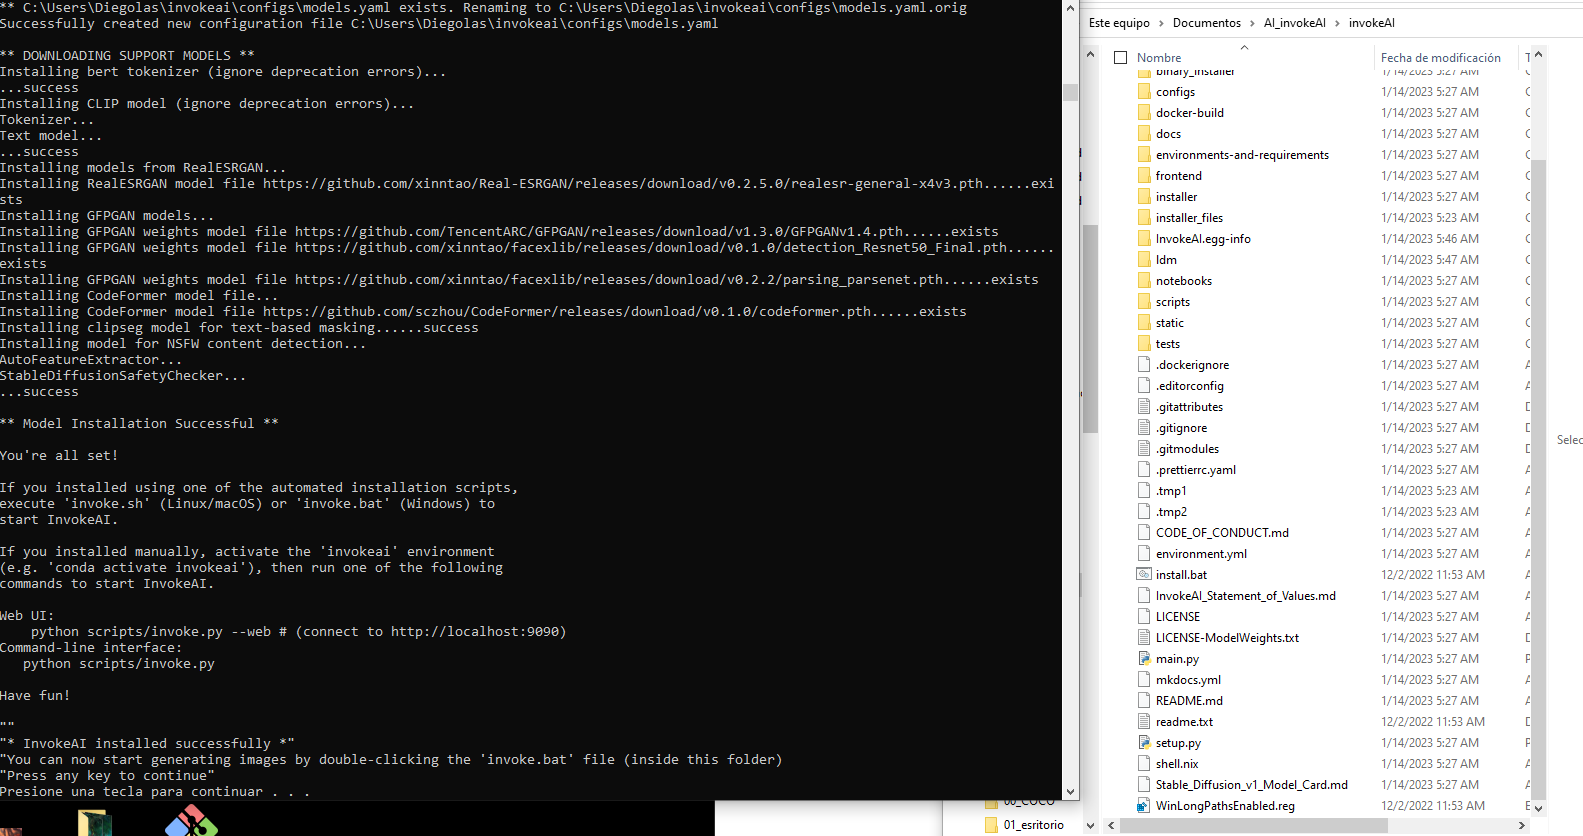This screenshot has width=1583, height=836.
Task: Click the setup.py Python file icon
Action: pyautogui.click(x=1144, y=743)
